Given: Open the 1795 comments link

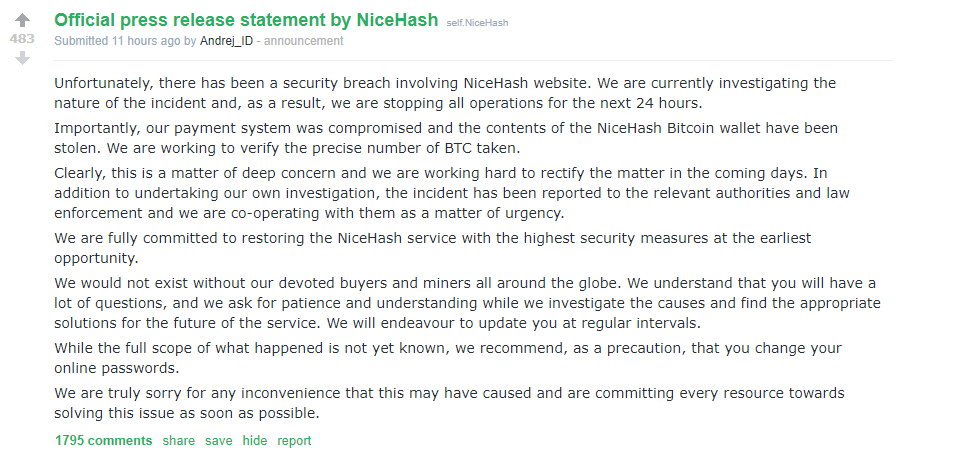Looking at the screenshot, I should (104, 440).
